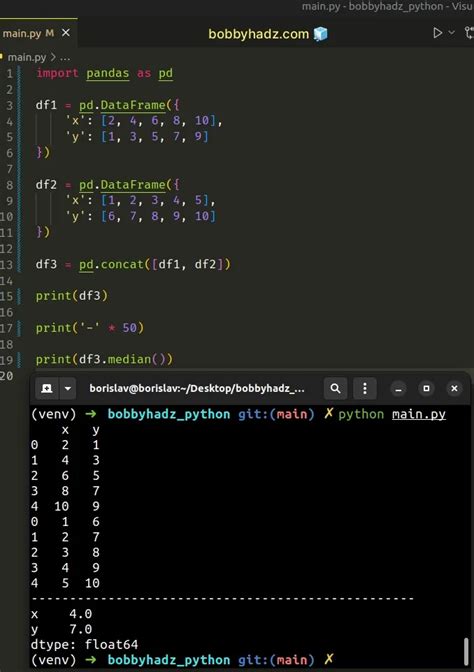Screen dimensions: 474x672
Task: Click 'dtype: float64' terminal output
Action: (84, 644)
